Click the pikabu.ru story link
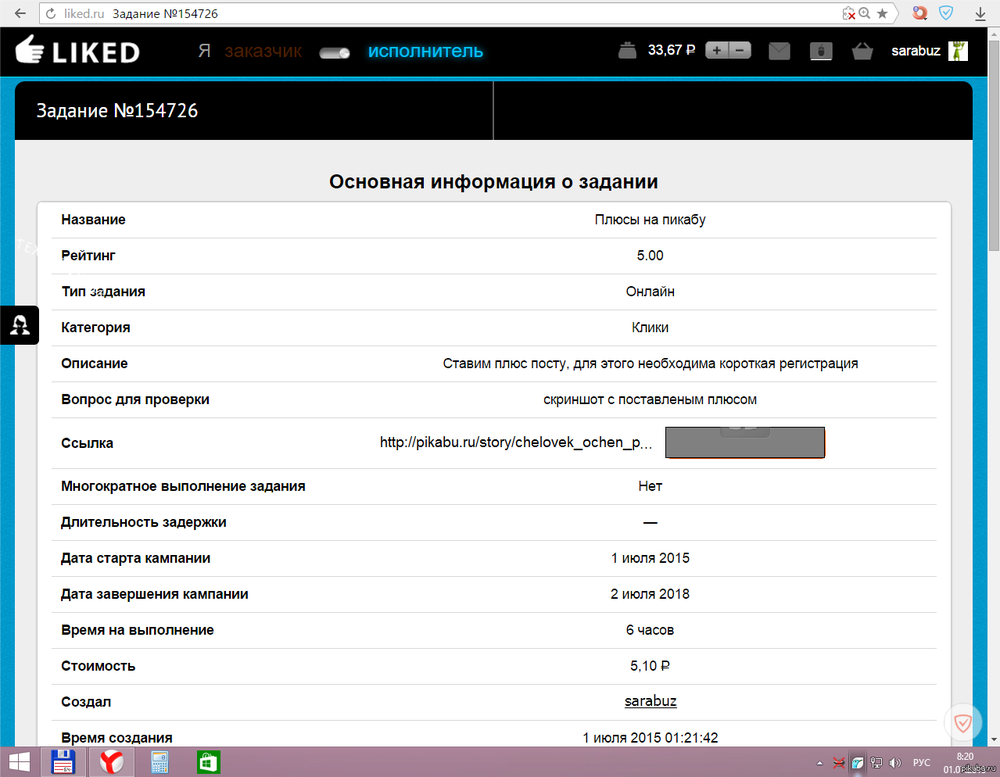 (516, 443)
